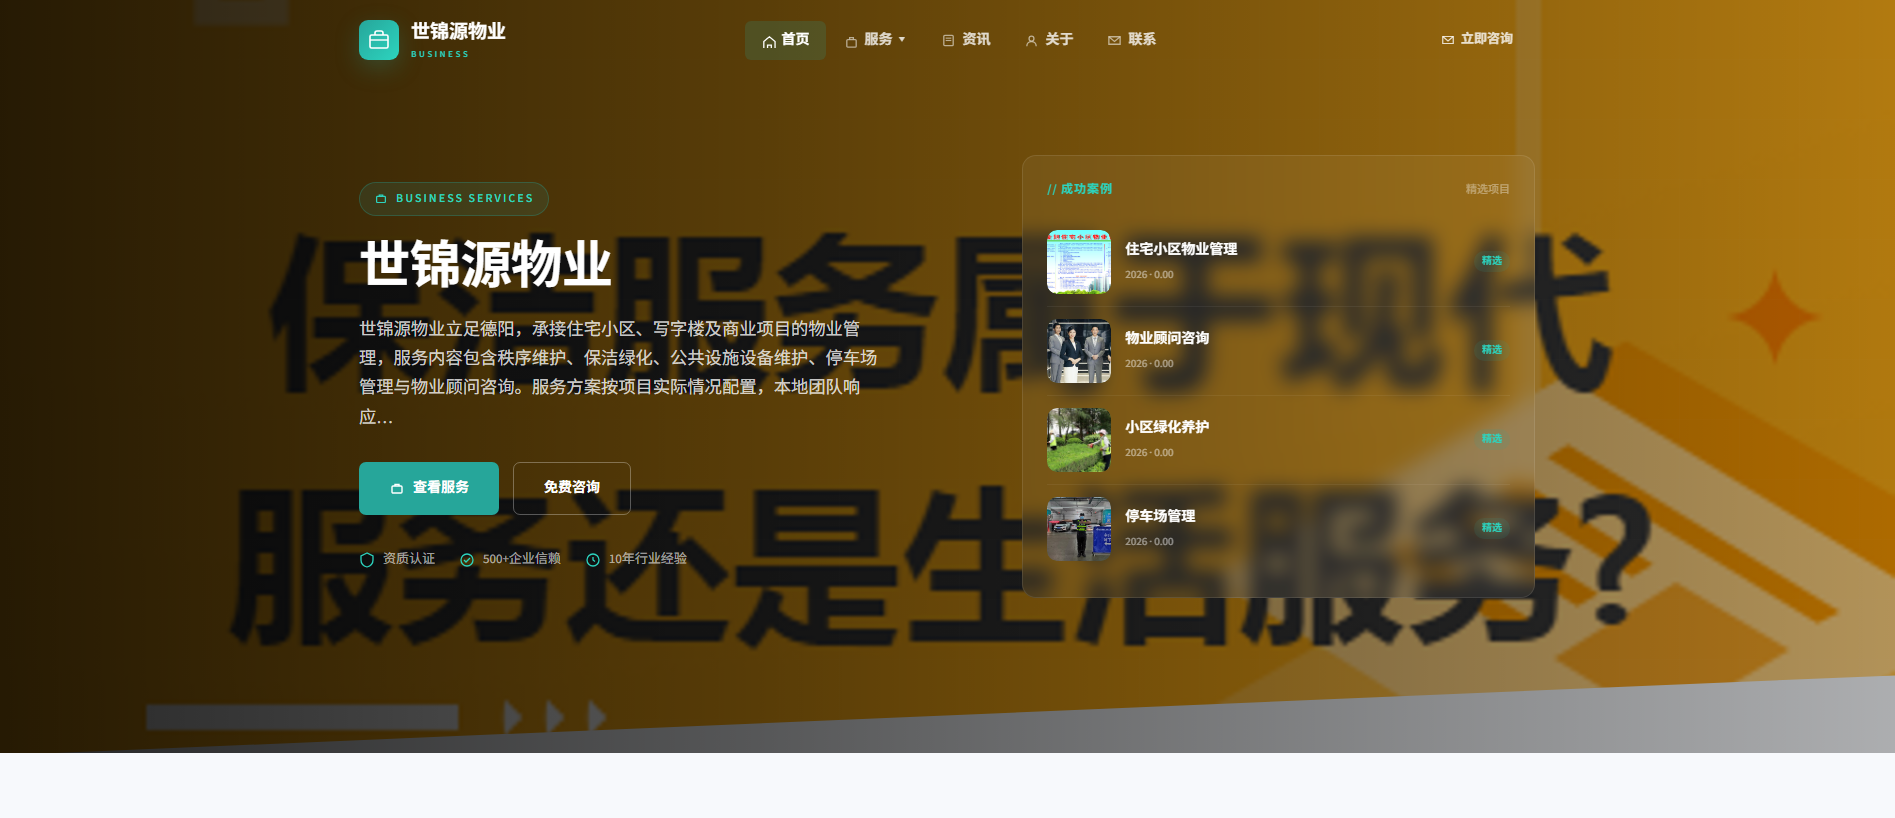The image size is (1895, 818).
Task: Click the 精选 badge on 停车场管理 row
Action: [x=1492, y=528]
